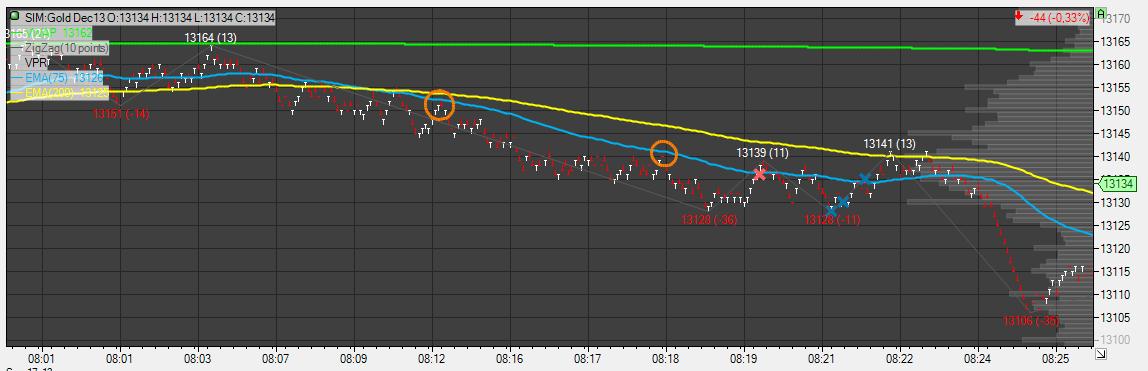Select the VPR indicator legend label
Image resolution: width=1148 pixels, height=371 pixels.
(38, 62)
